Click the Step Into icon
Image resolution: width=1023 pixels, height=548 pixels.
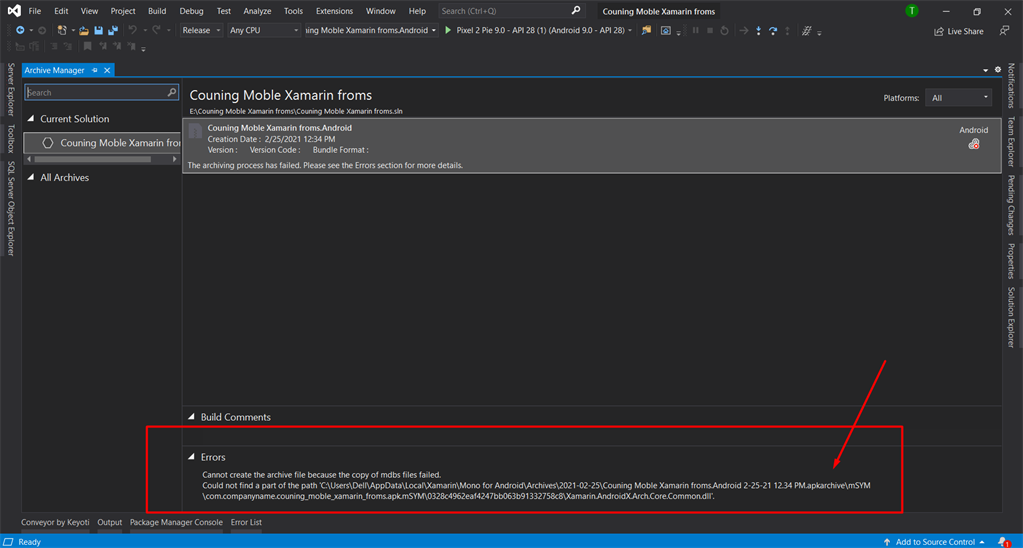tap(758, 30)
